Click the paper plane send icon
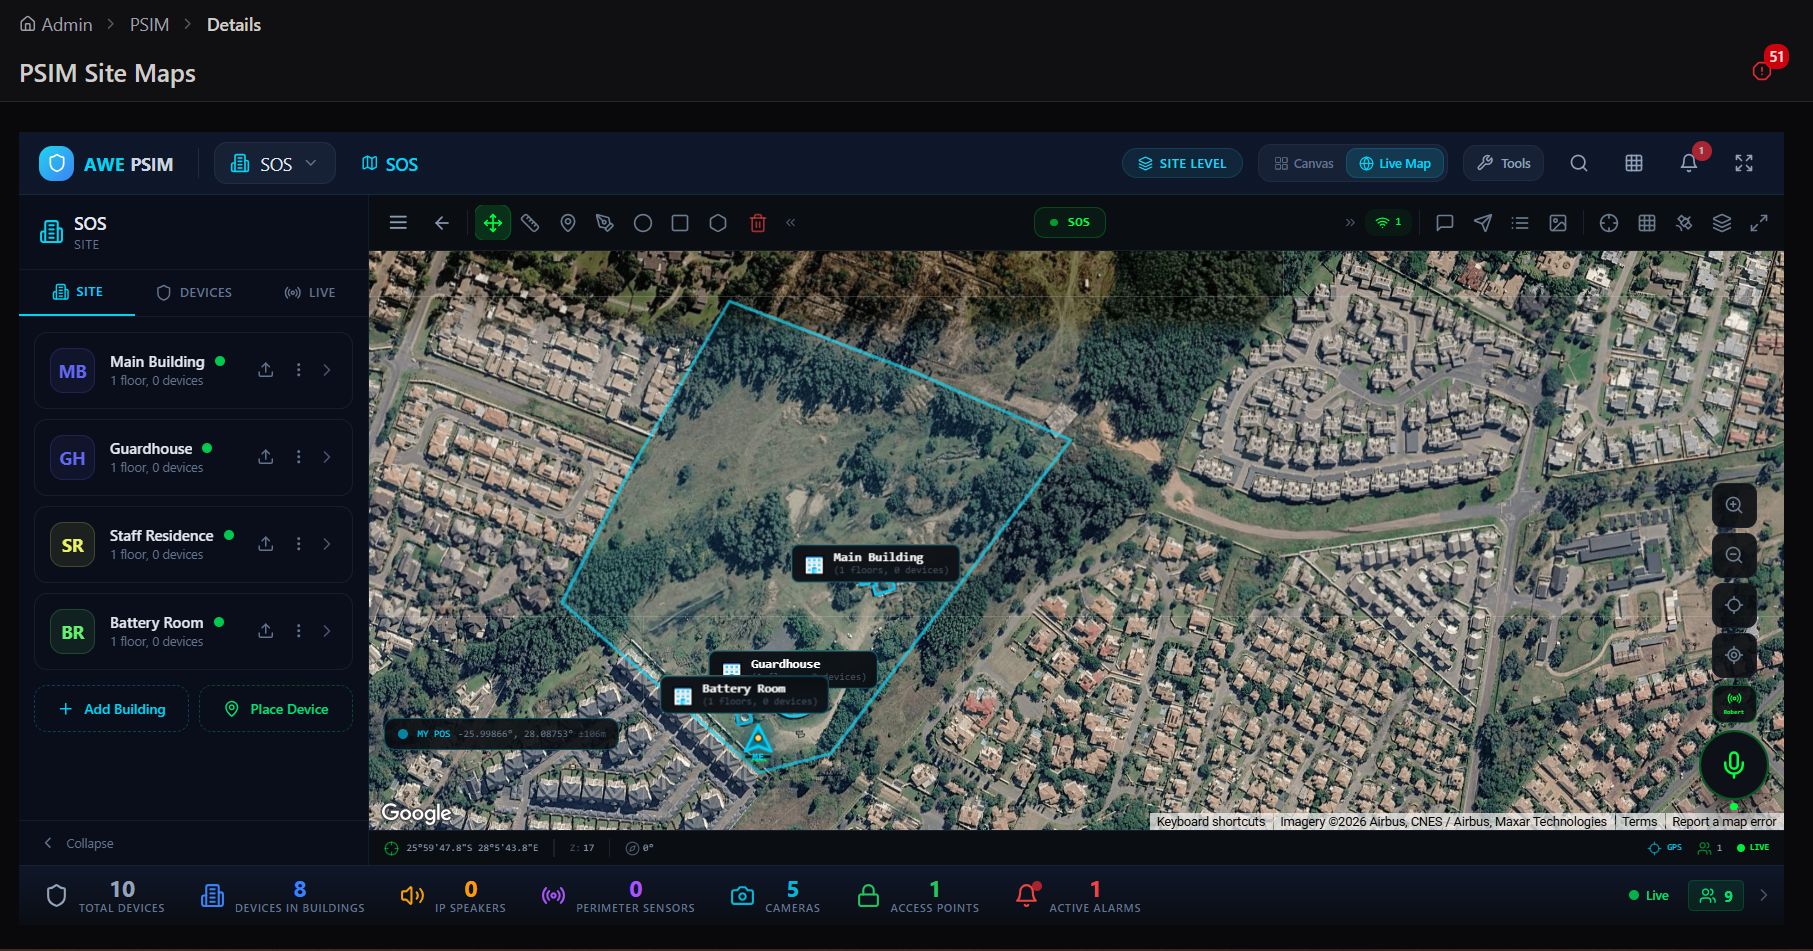Screen dimensions: 1813x951 pos(1483,223)
